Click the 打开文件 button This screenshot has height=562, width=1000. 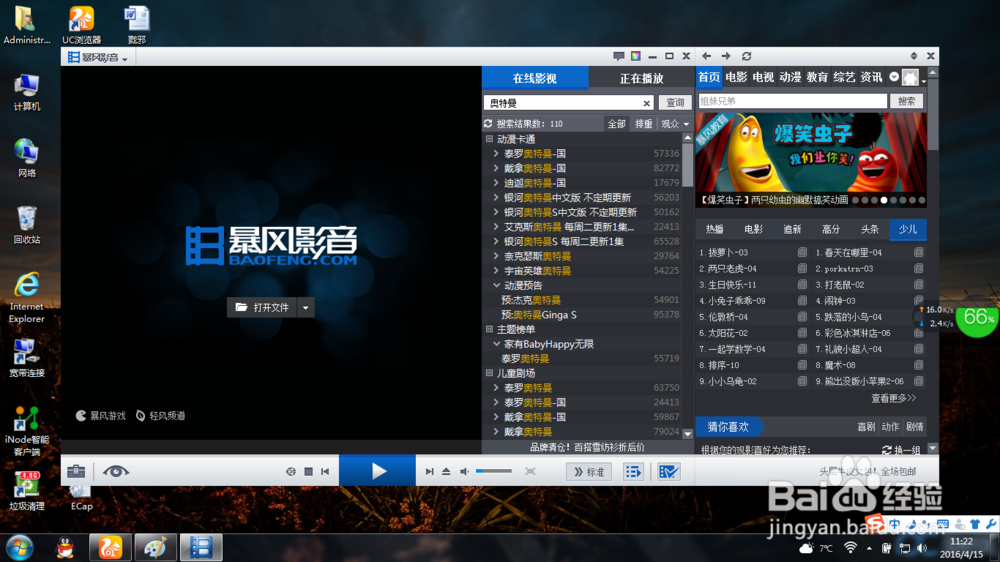pos(262,307)
